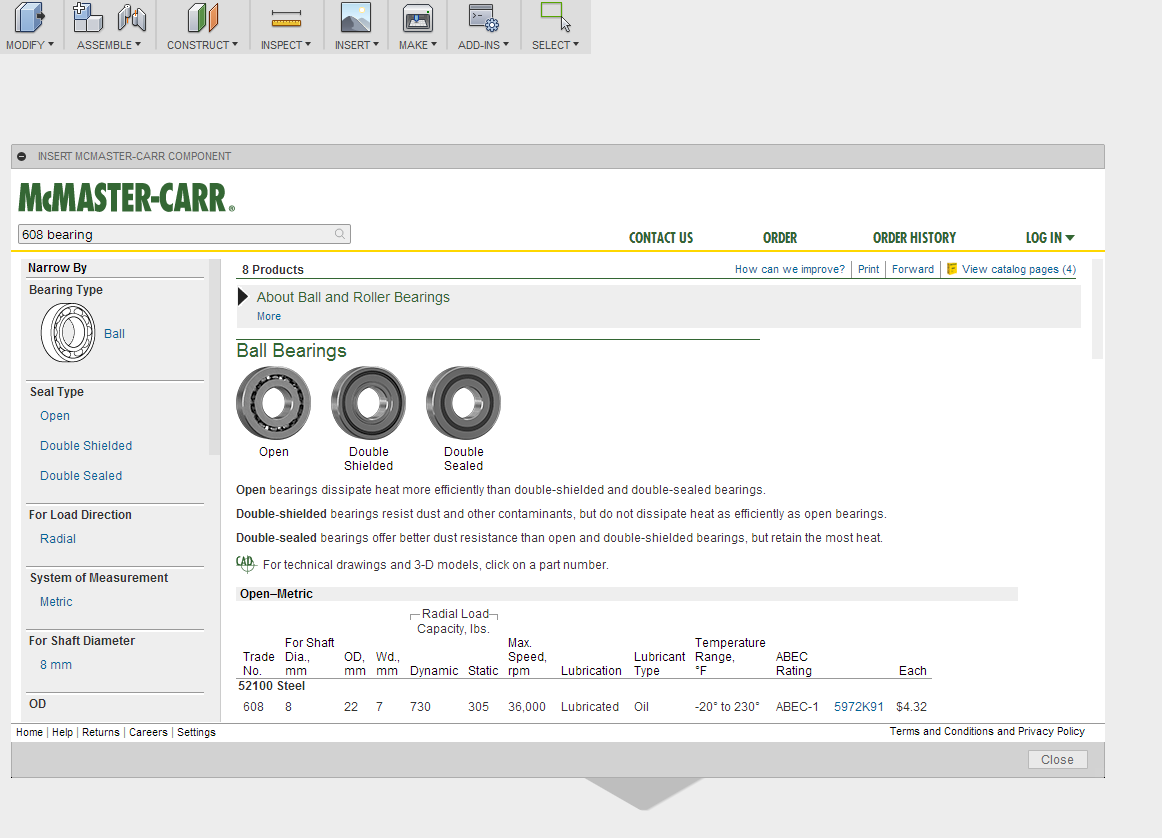Click the results page vertical scrollbar
The image size is (1162, 838).
1098,309
